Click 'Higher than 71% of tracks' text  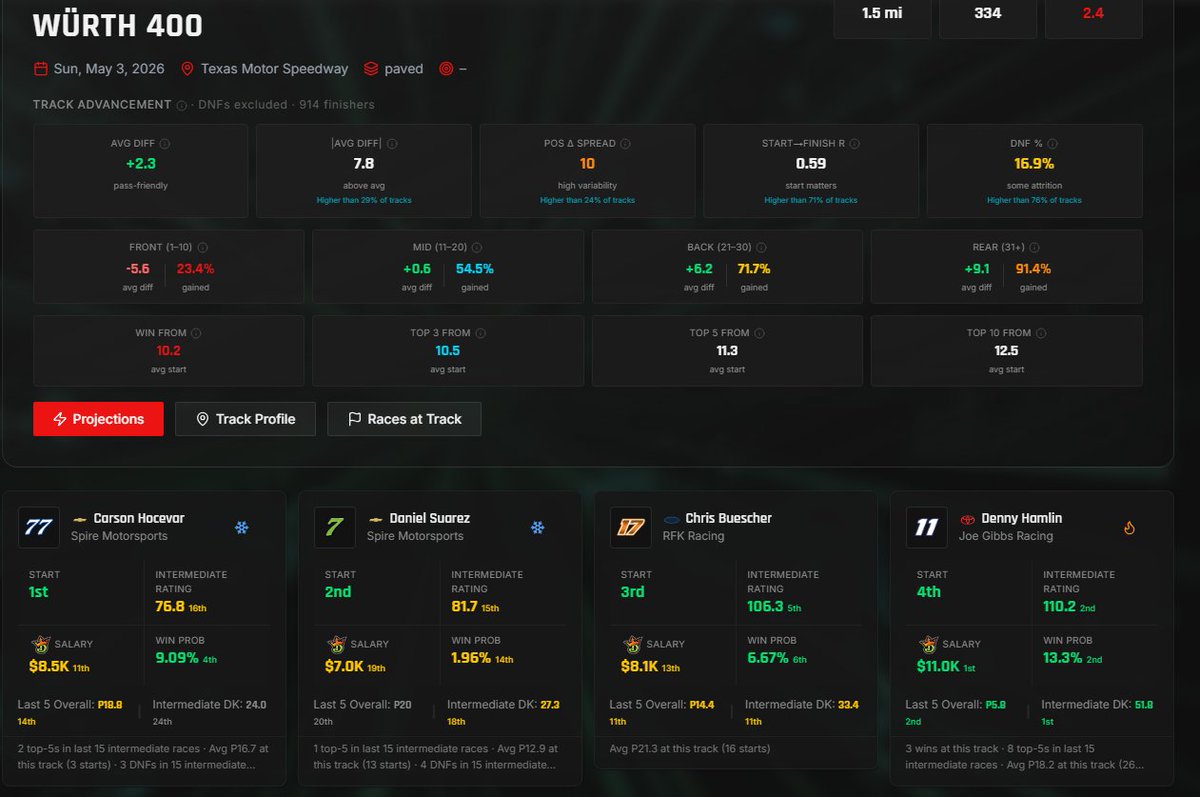[811, 200]
